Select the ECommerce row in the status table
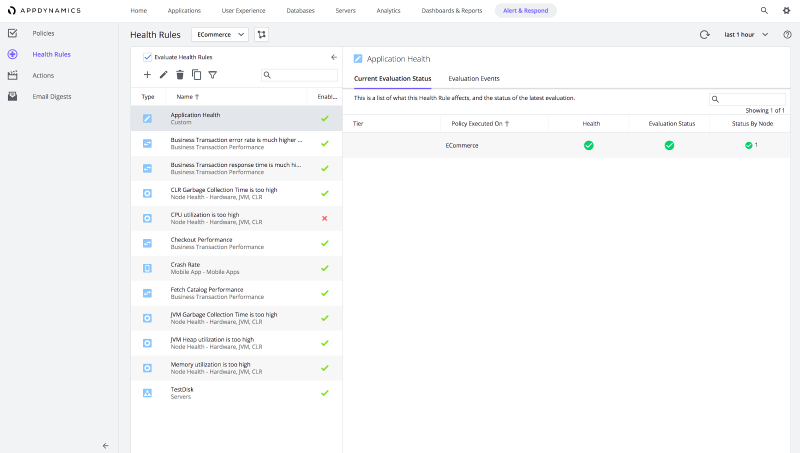This screenshot has width=800, height=453. [566, 145]
